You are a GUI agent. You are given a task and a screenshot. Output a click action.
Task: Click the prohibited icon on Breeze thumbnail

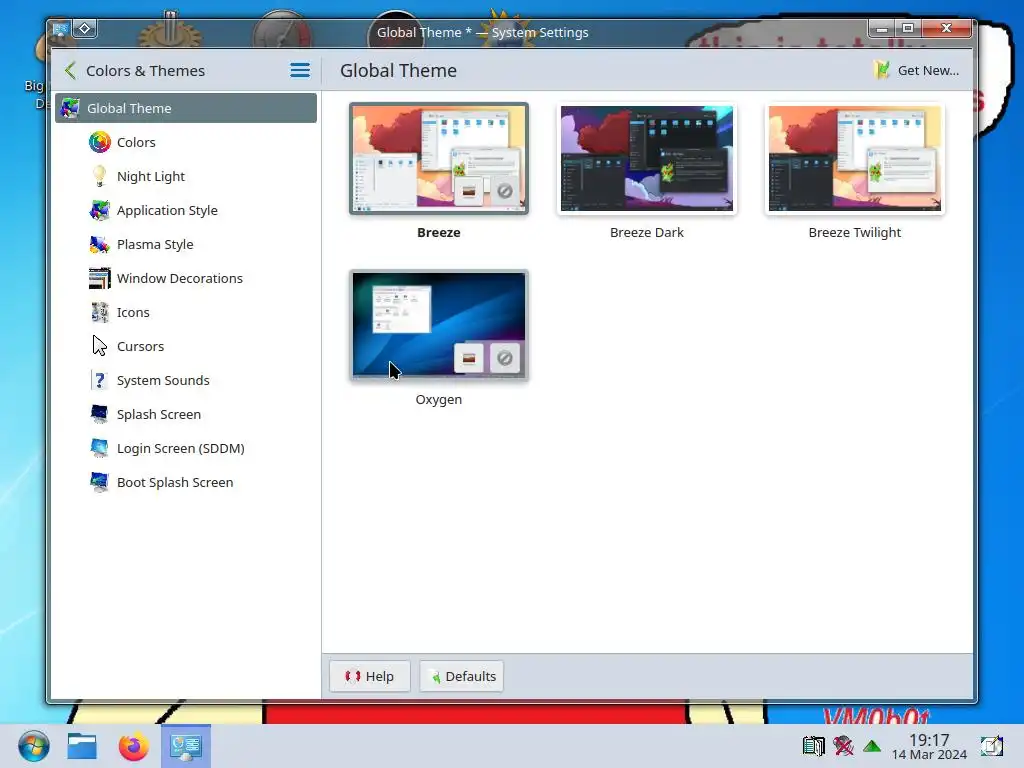click(505, 191)
